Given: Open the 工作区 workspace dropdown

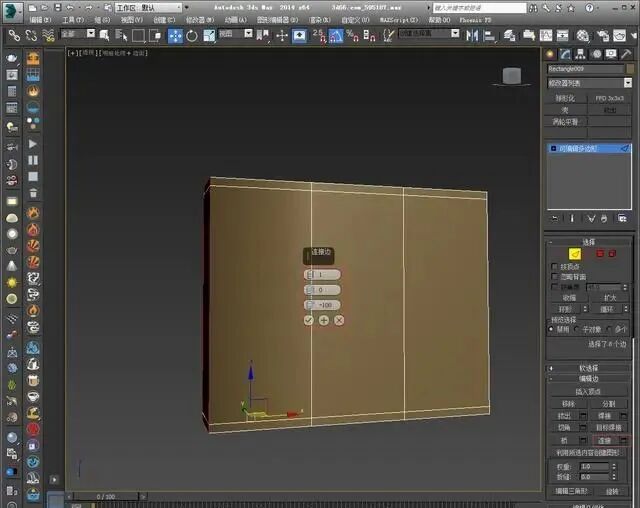Looking at the screenshot, I should tap(149, 7).
